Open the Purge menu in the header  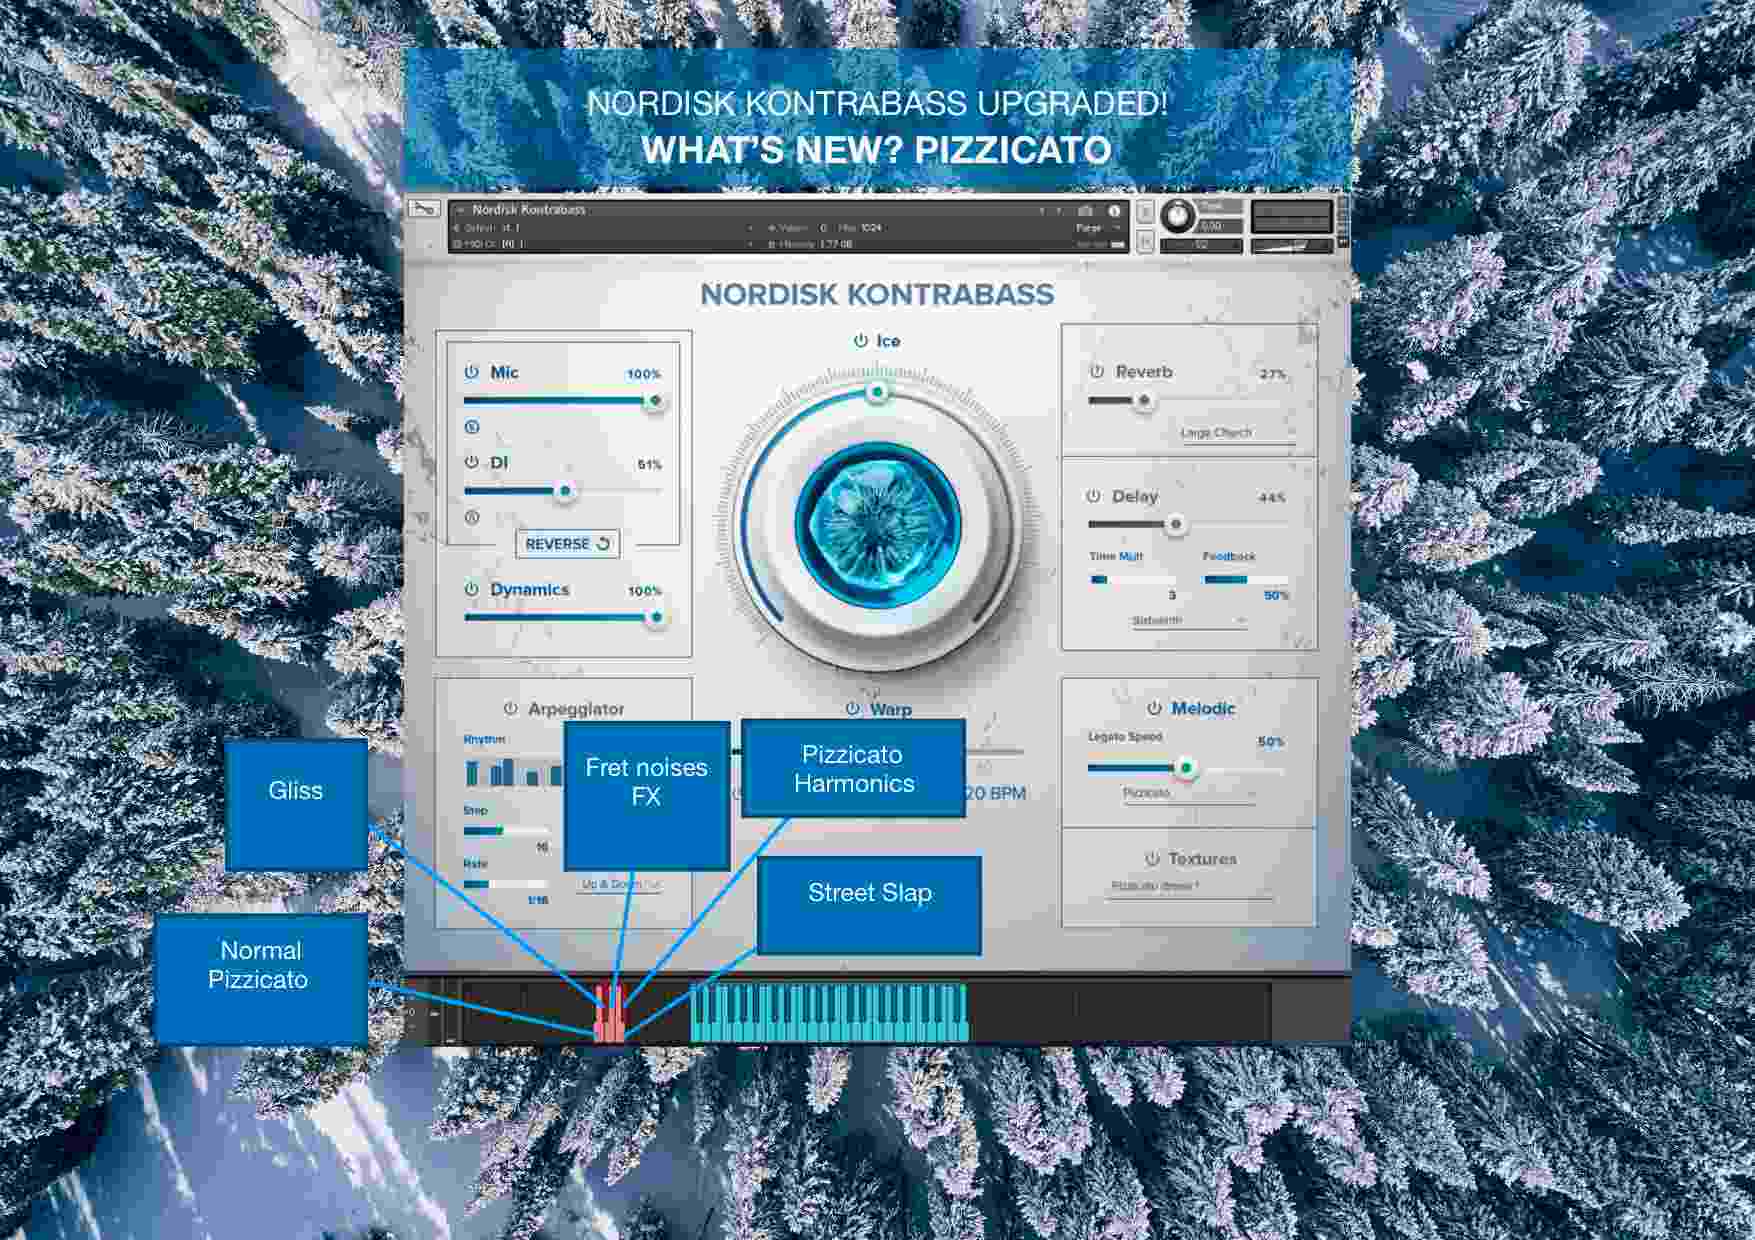[x=1095, y=228]
